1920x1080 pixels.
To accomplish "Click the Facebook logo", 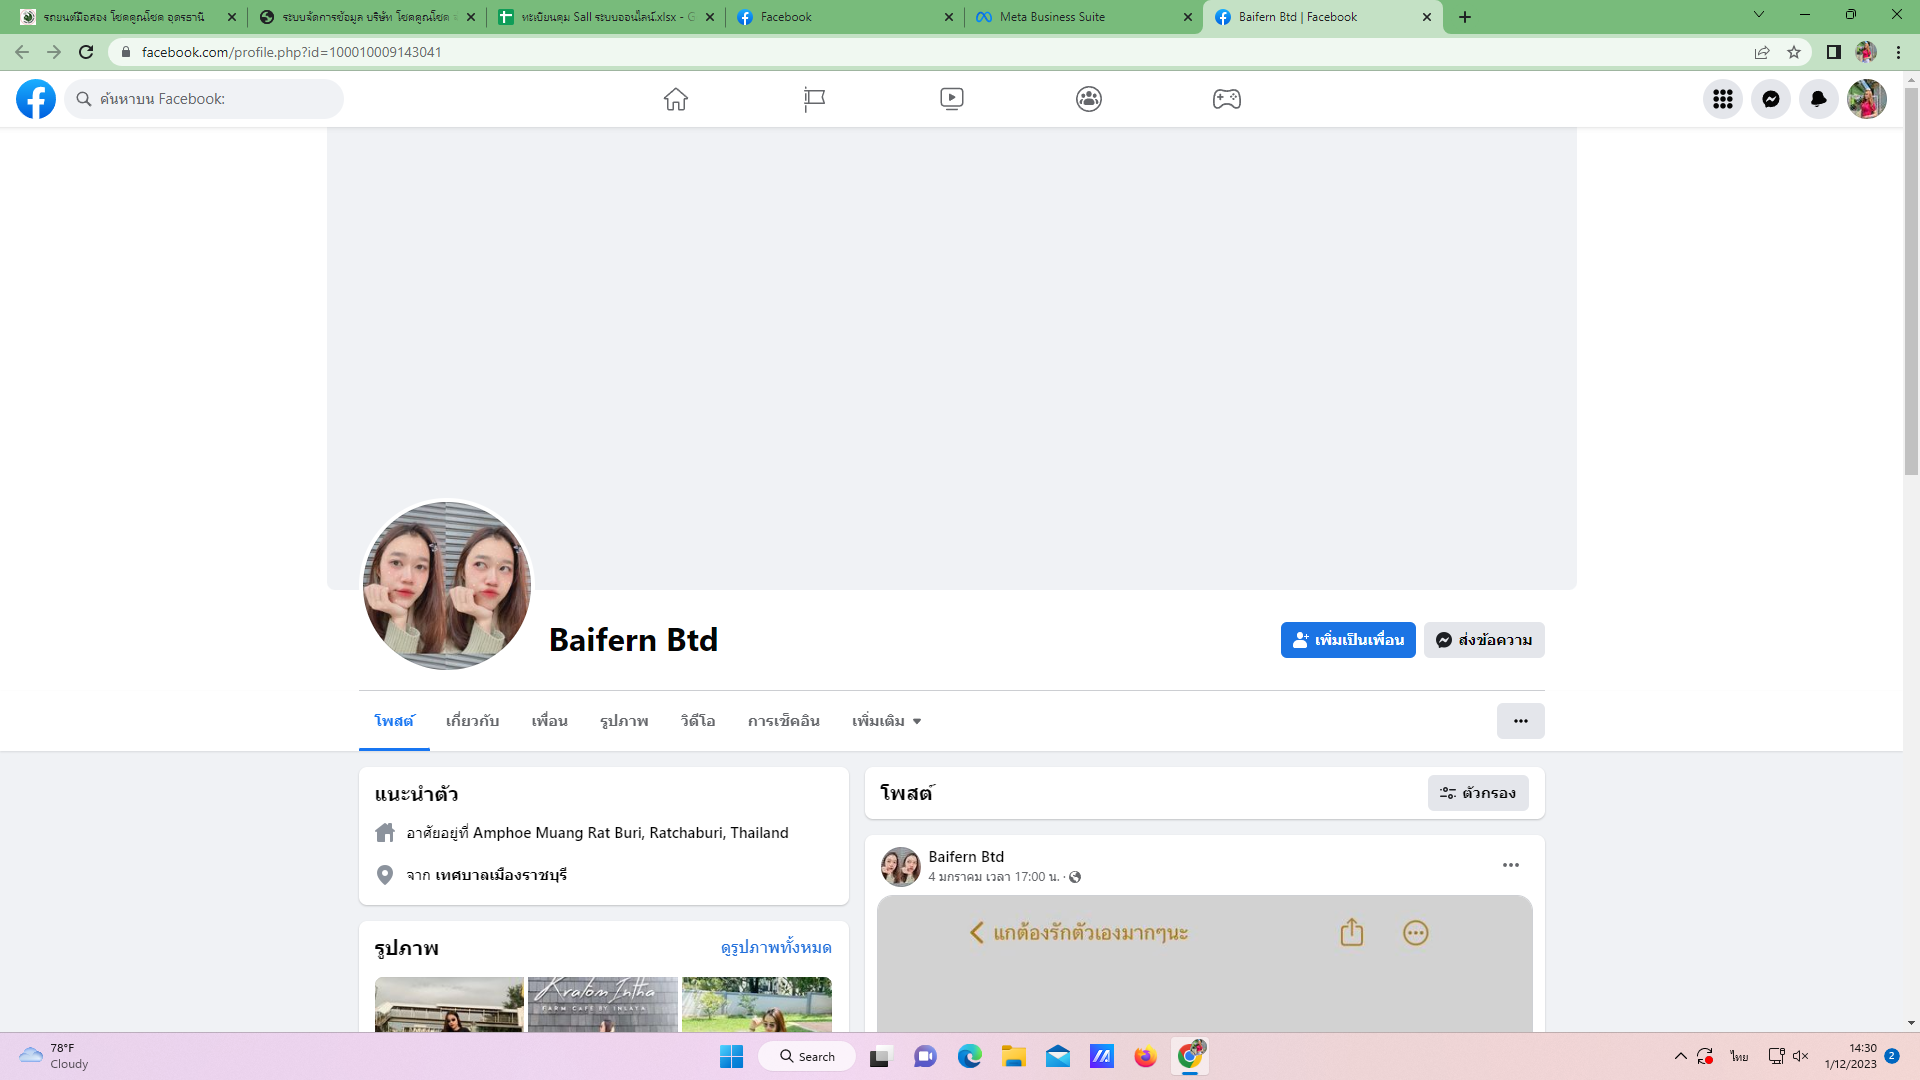I will coord(36,99).
